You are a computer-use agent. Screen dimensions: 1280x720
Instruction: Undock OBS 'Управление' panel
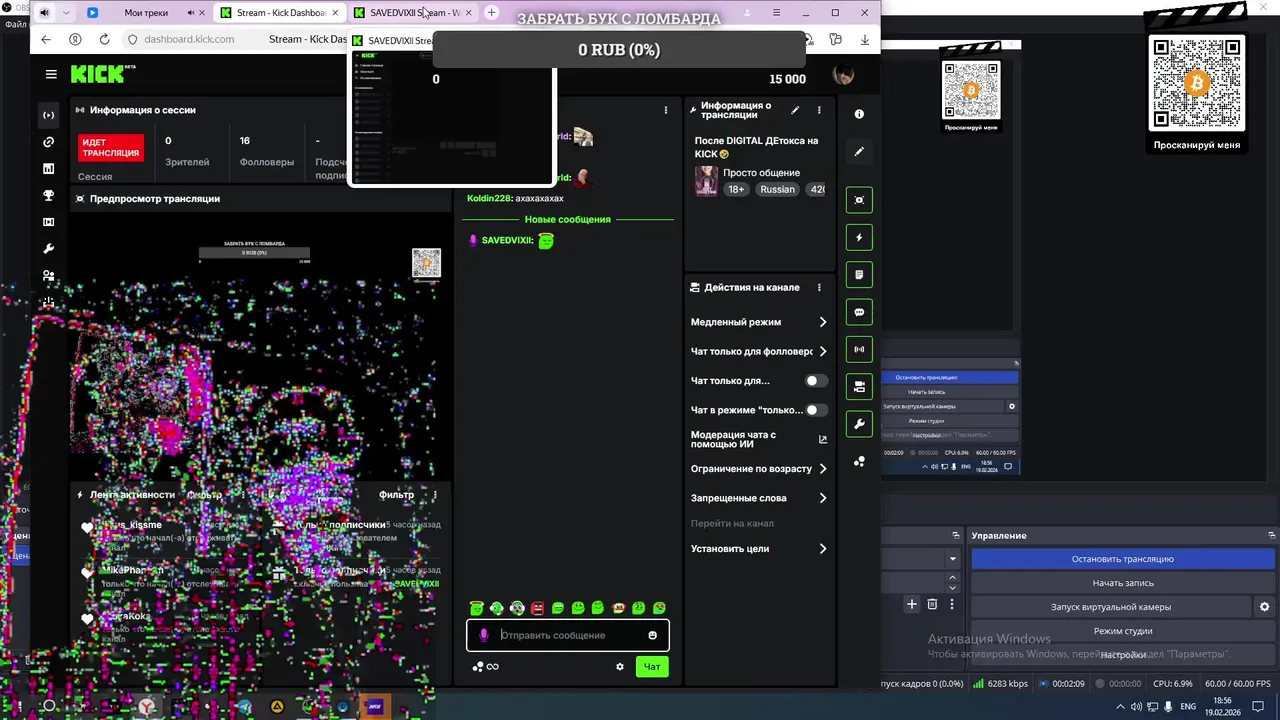pos(1270,536)
